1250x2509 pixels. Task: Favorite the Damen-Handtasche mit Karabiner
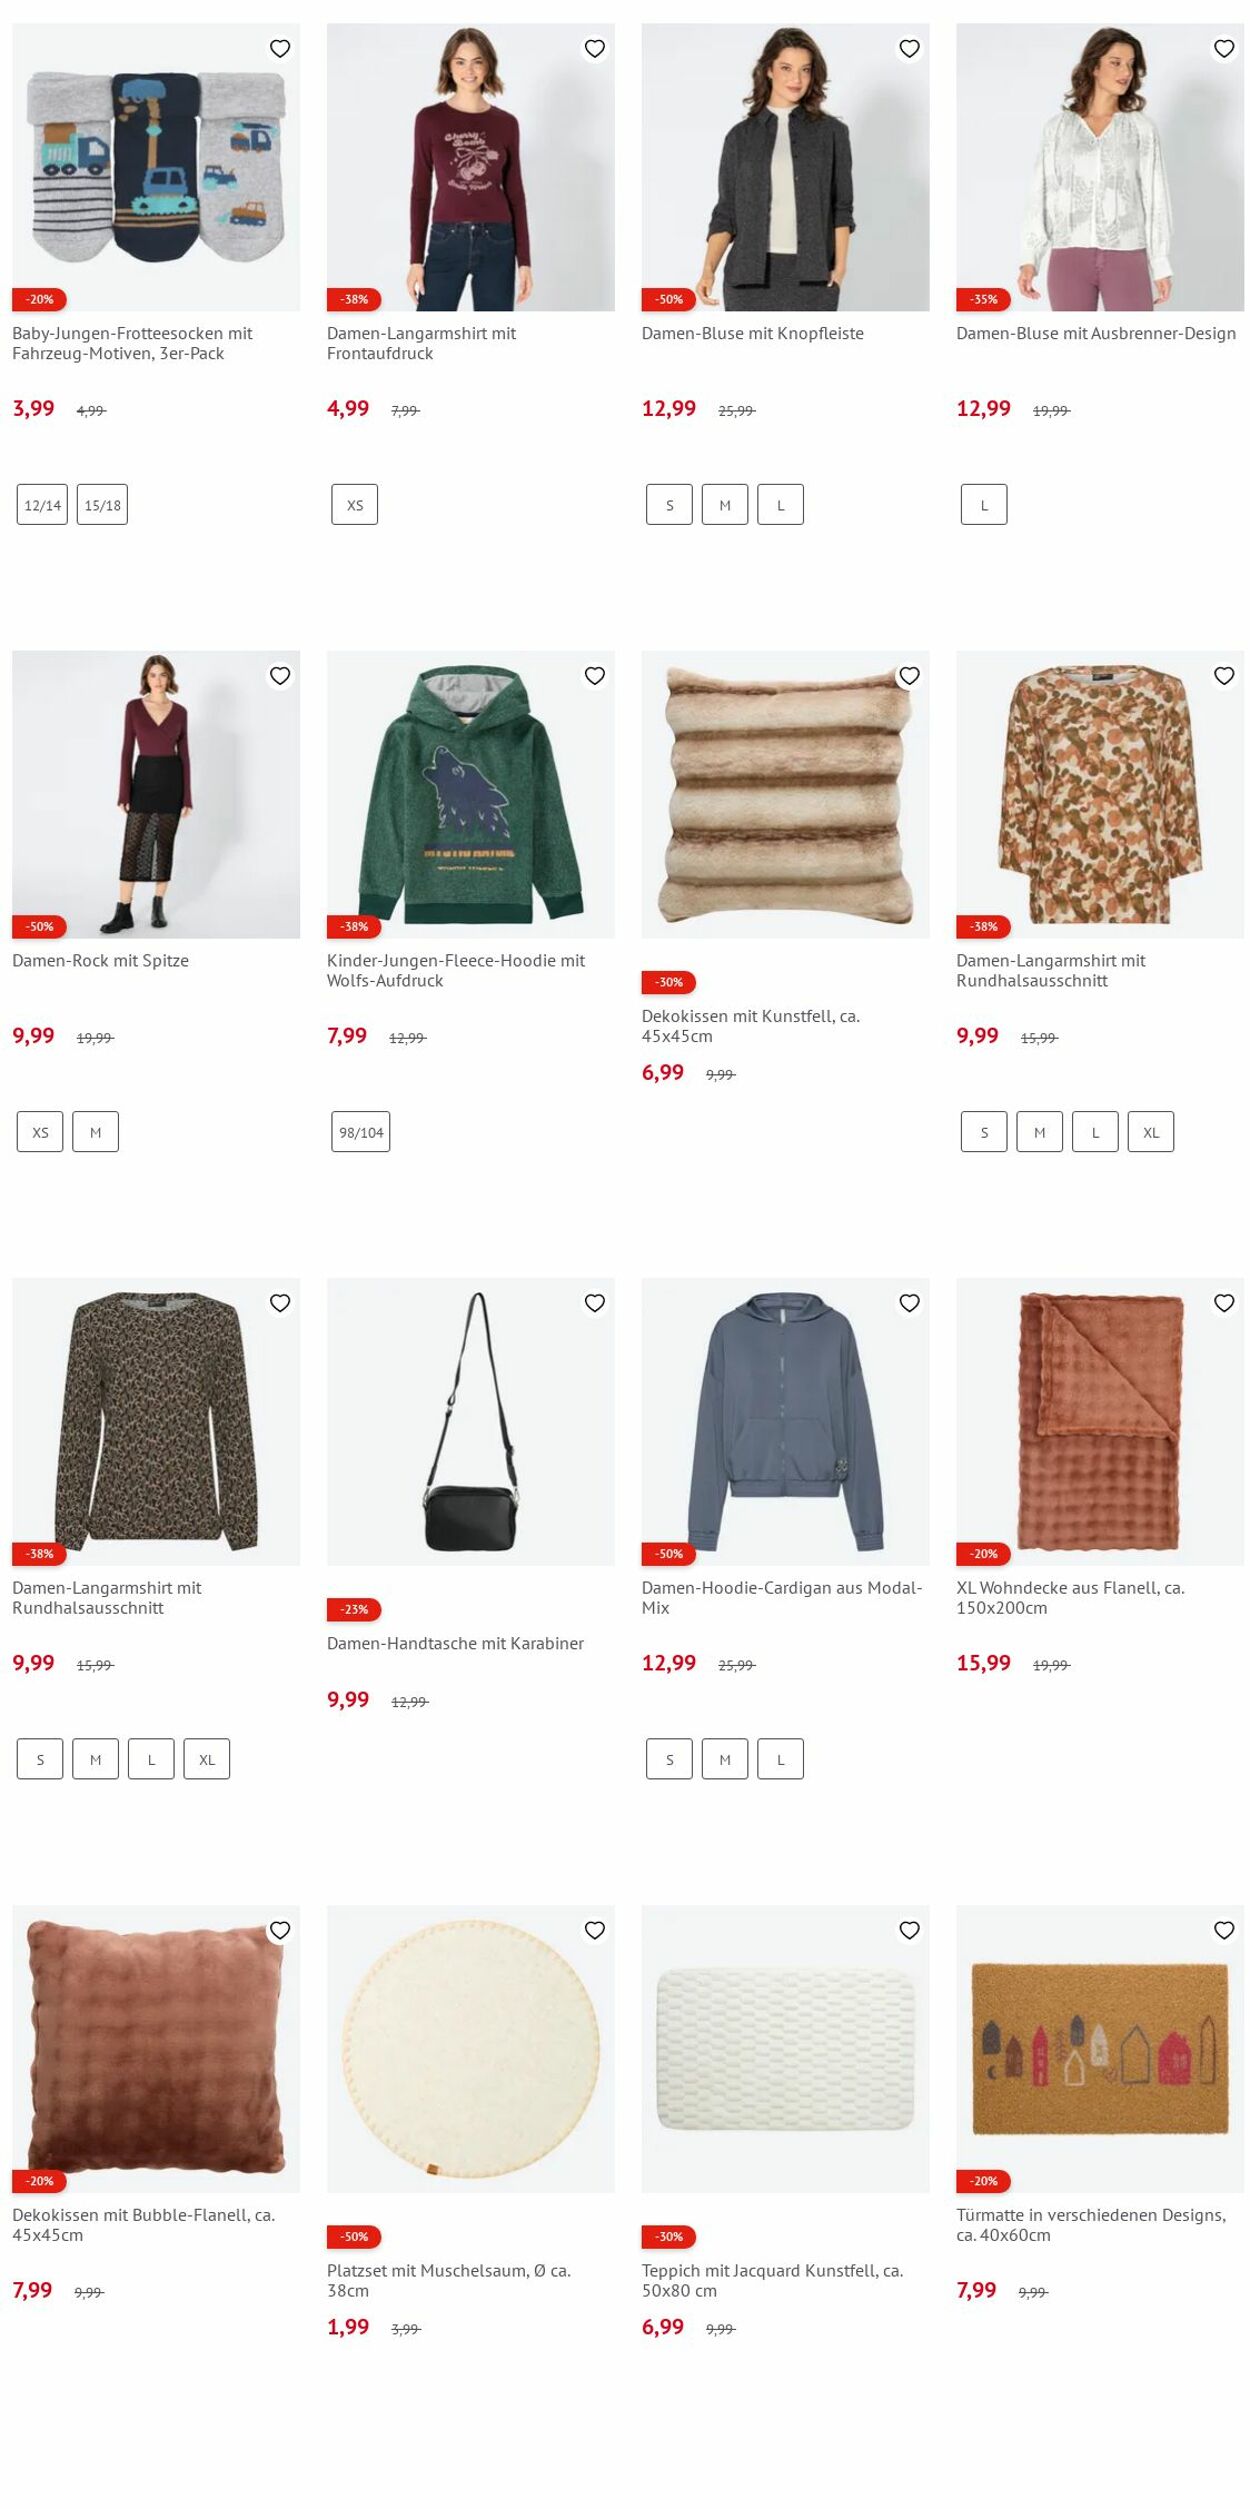click(x=595, y=1303)
